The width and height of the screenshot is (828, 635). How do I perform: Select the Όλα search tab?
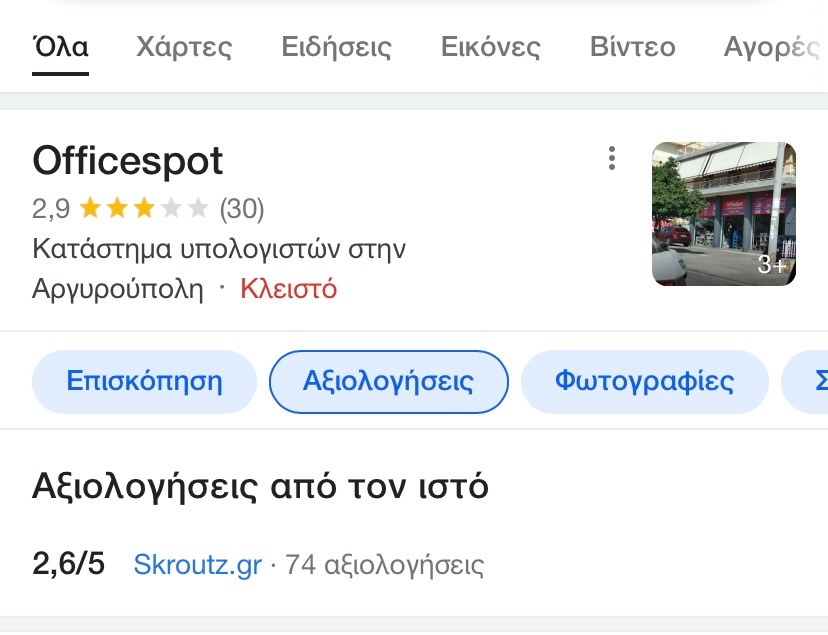60,47
